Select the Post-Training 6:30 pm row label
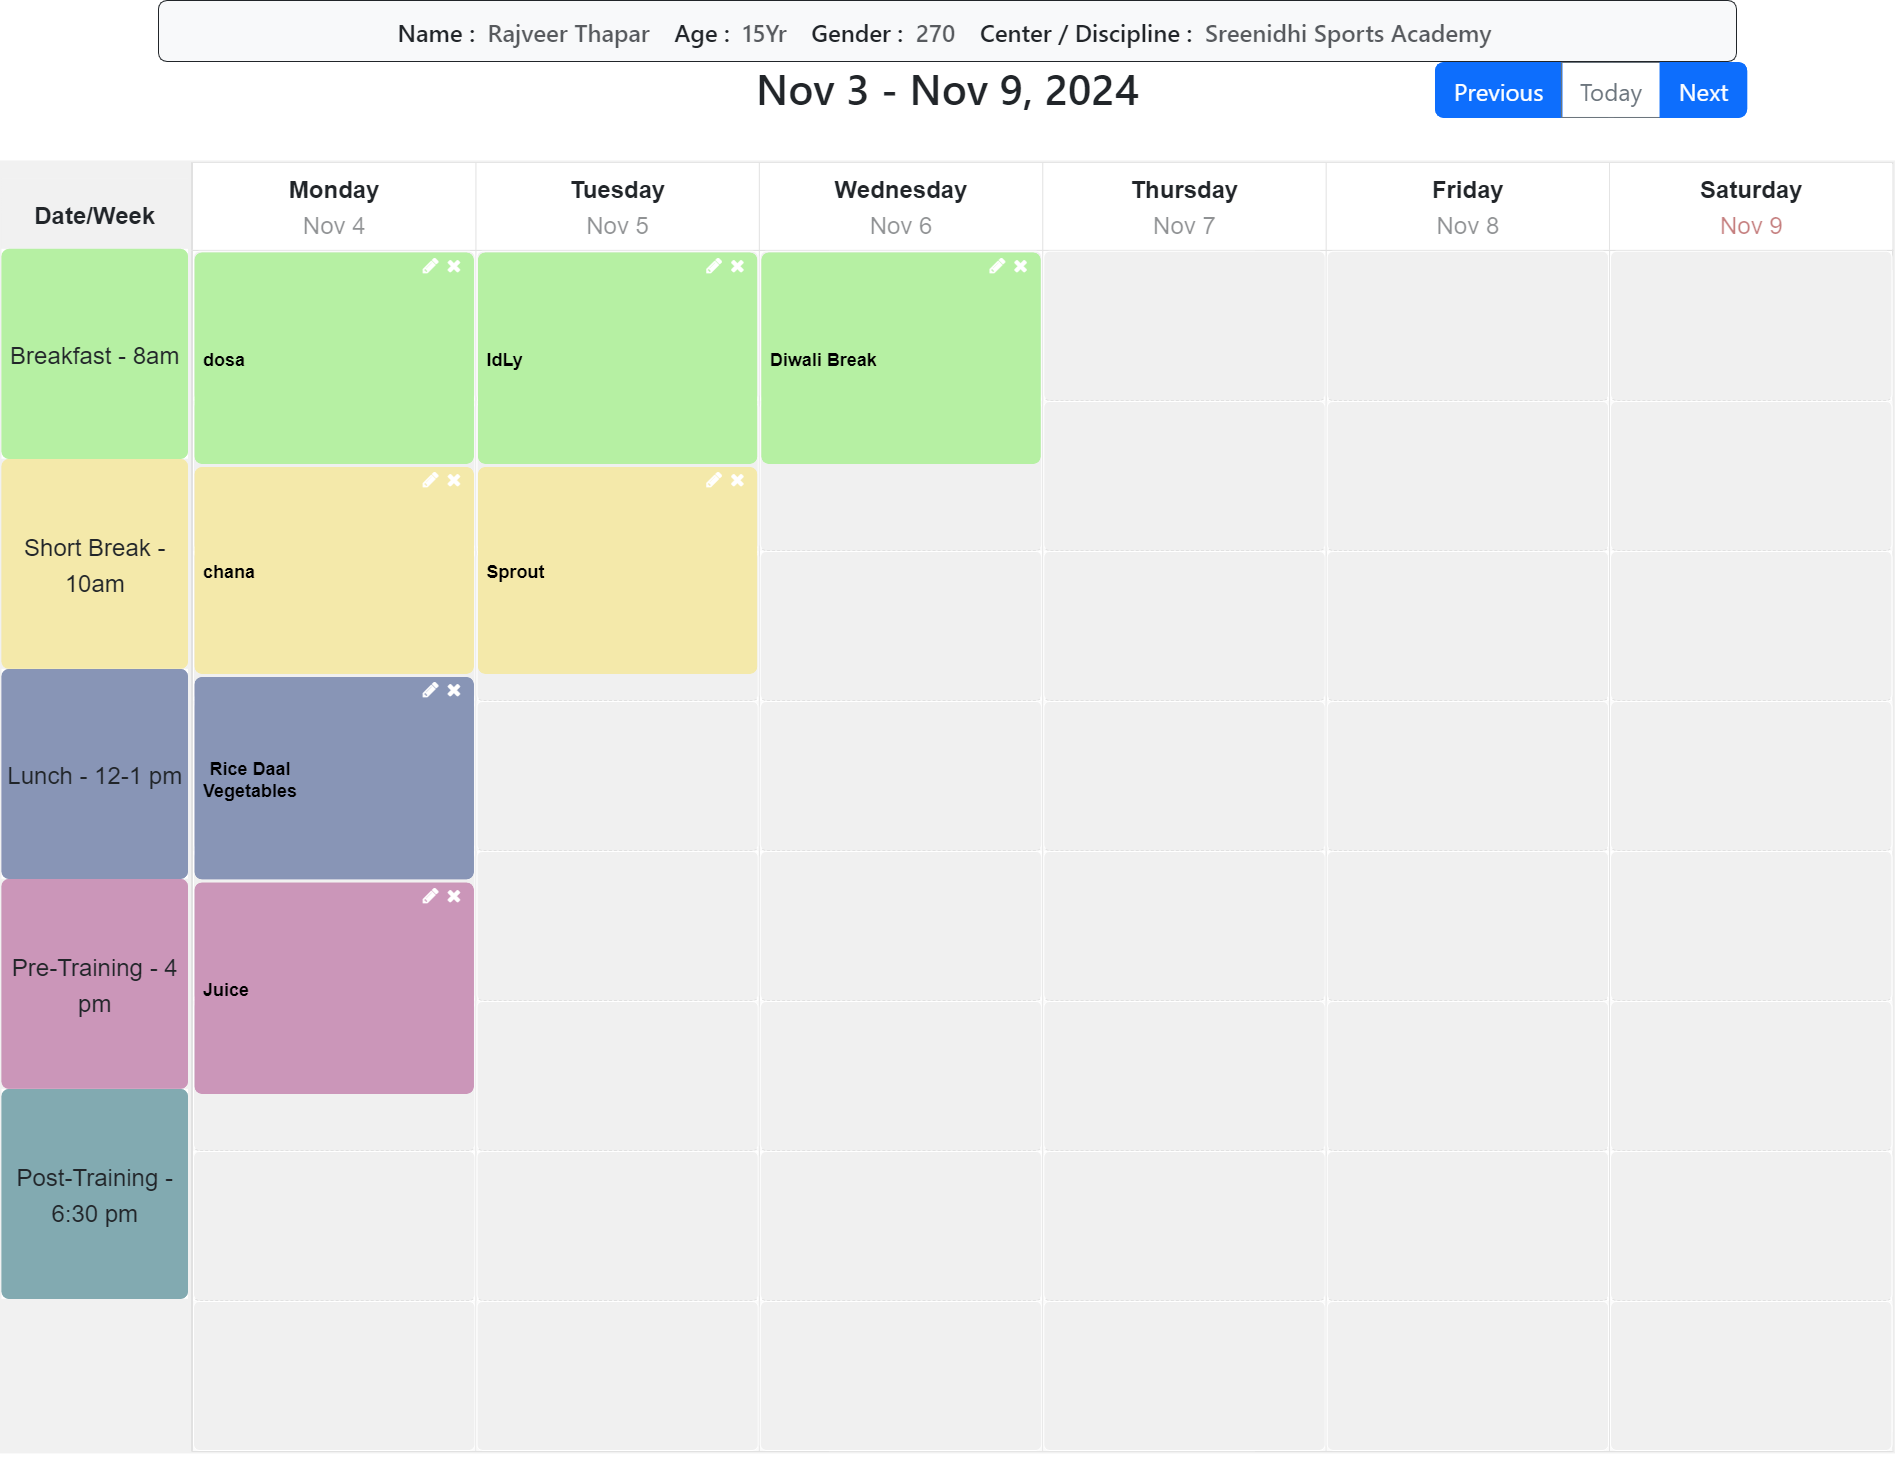Screen dimensions: 1896x1477 click(x=95, y=1195)
